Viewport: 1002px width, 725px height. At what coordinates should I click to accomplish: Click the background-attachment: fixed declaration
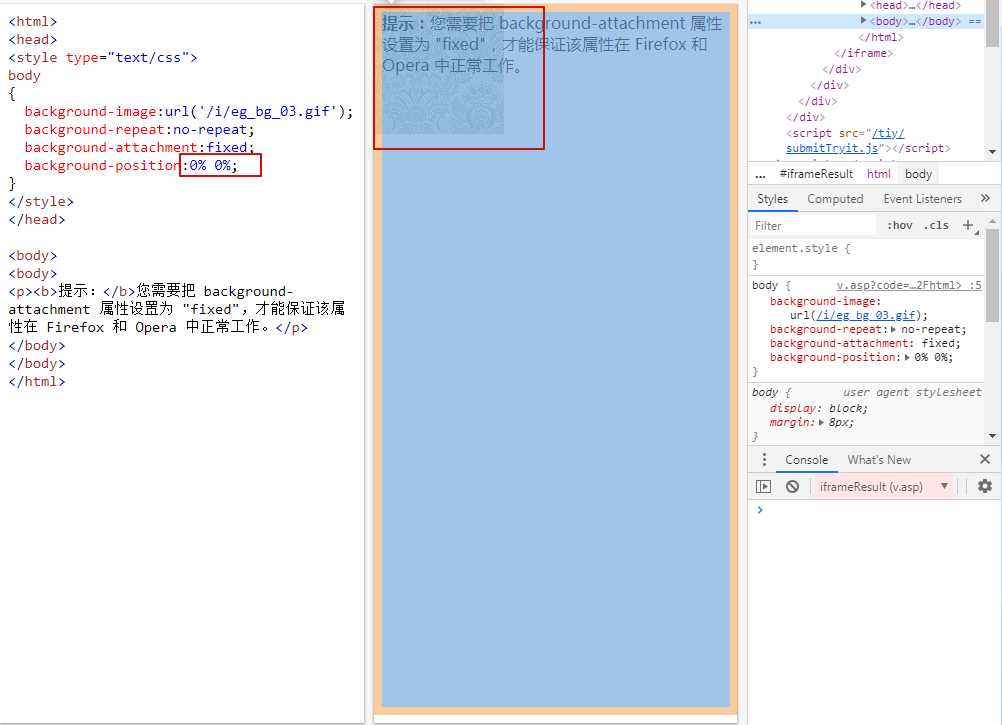coord(865,344)
